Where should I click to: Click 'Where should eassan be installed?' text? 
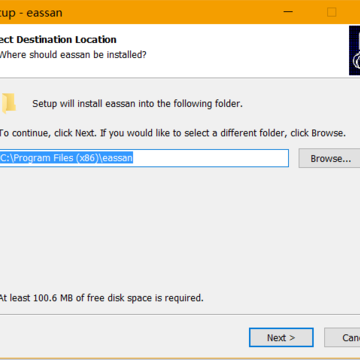coord(73,54)
